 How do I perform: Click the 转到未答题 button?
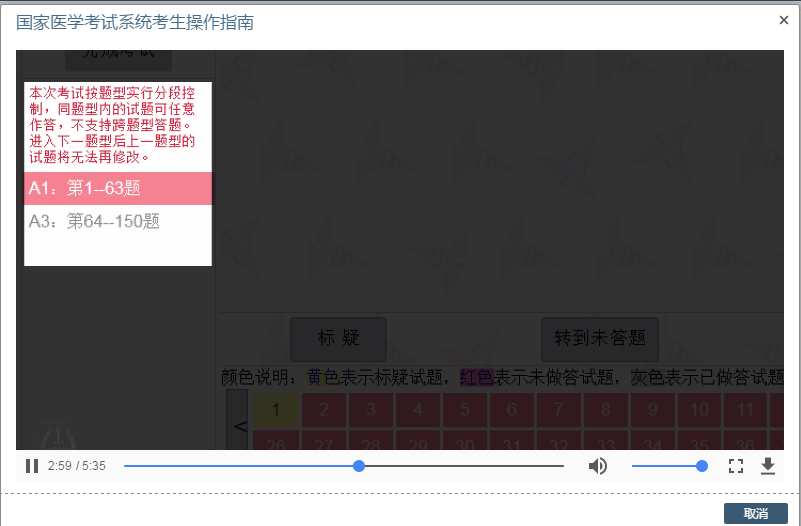tap(600, 339)
